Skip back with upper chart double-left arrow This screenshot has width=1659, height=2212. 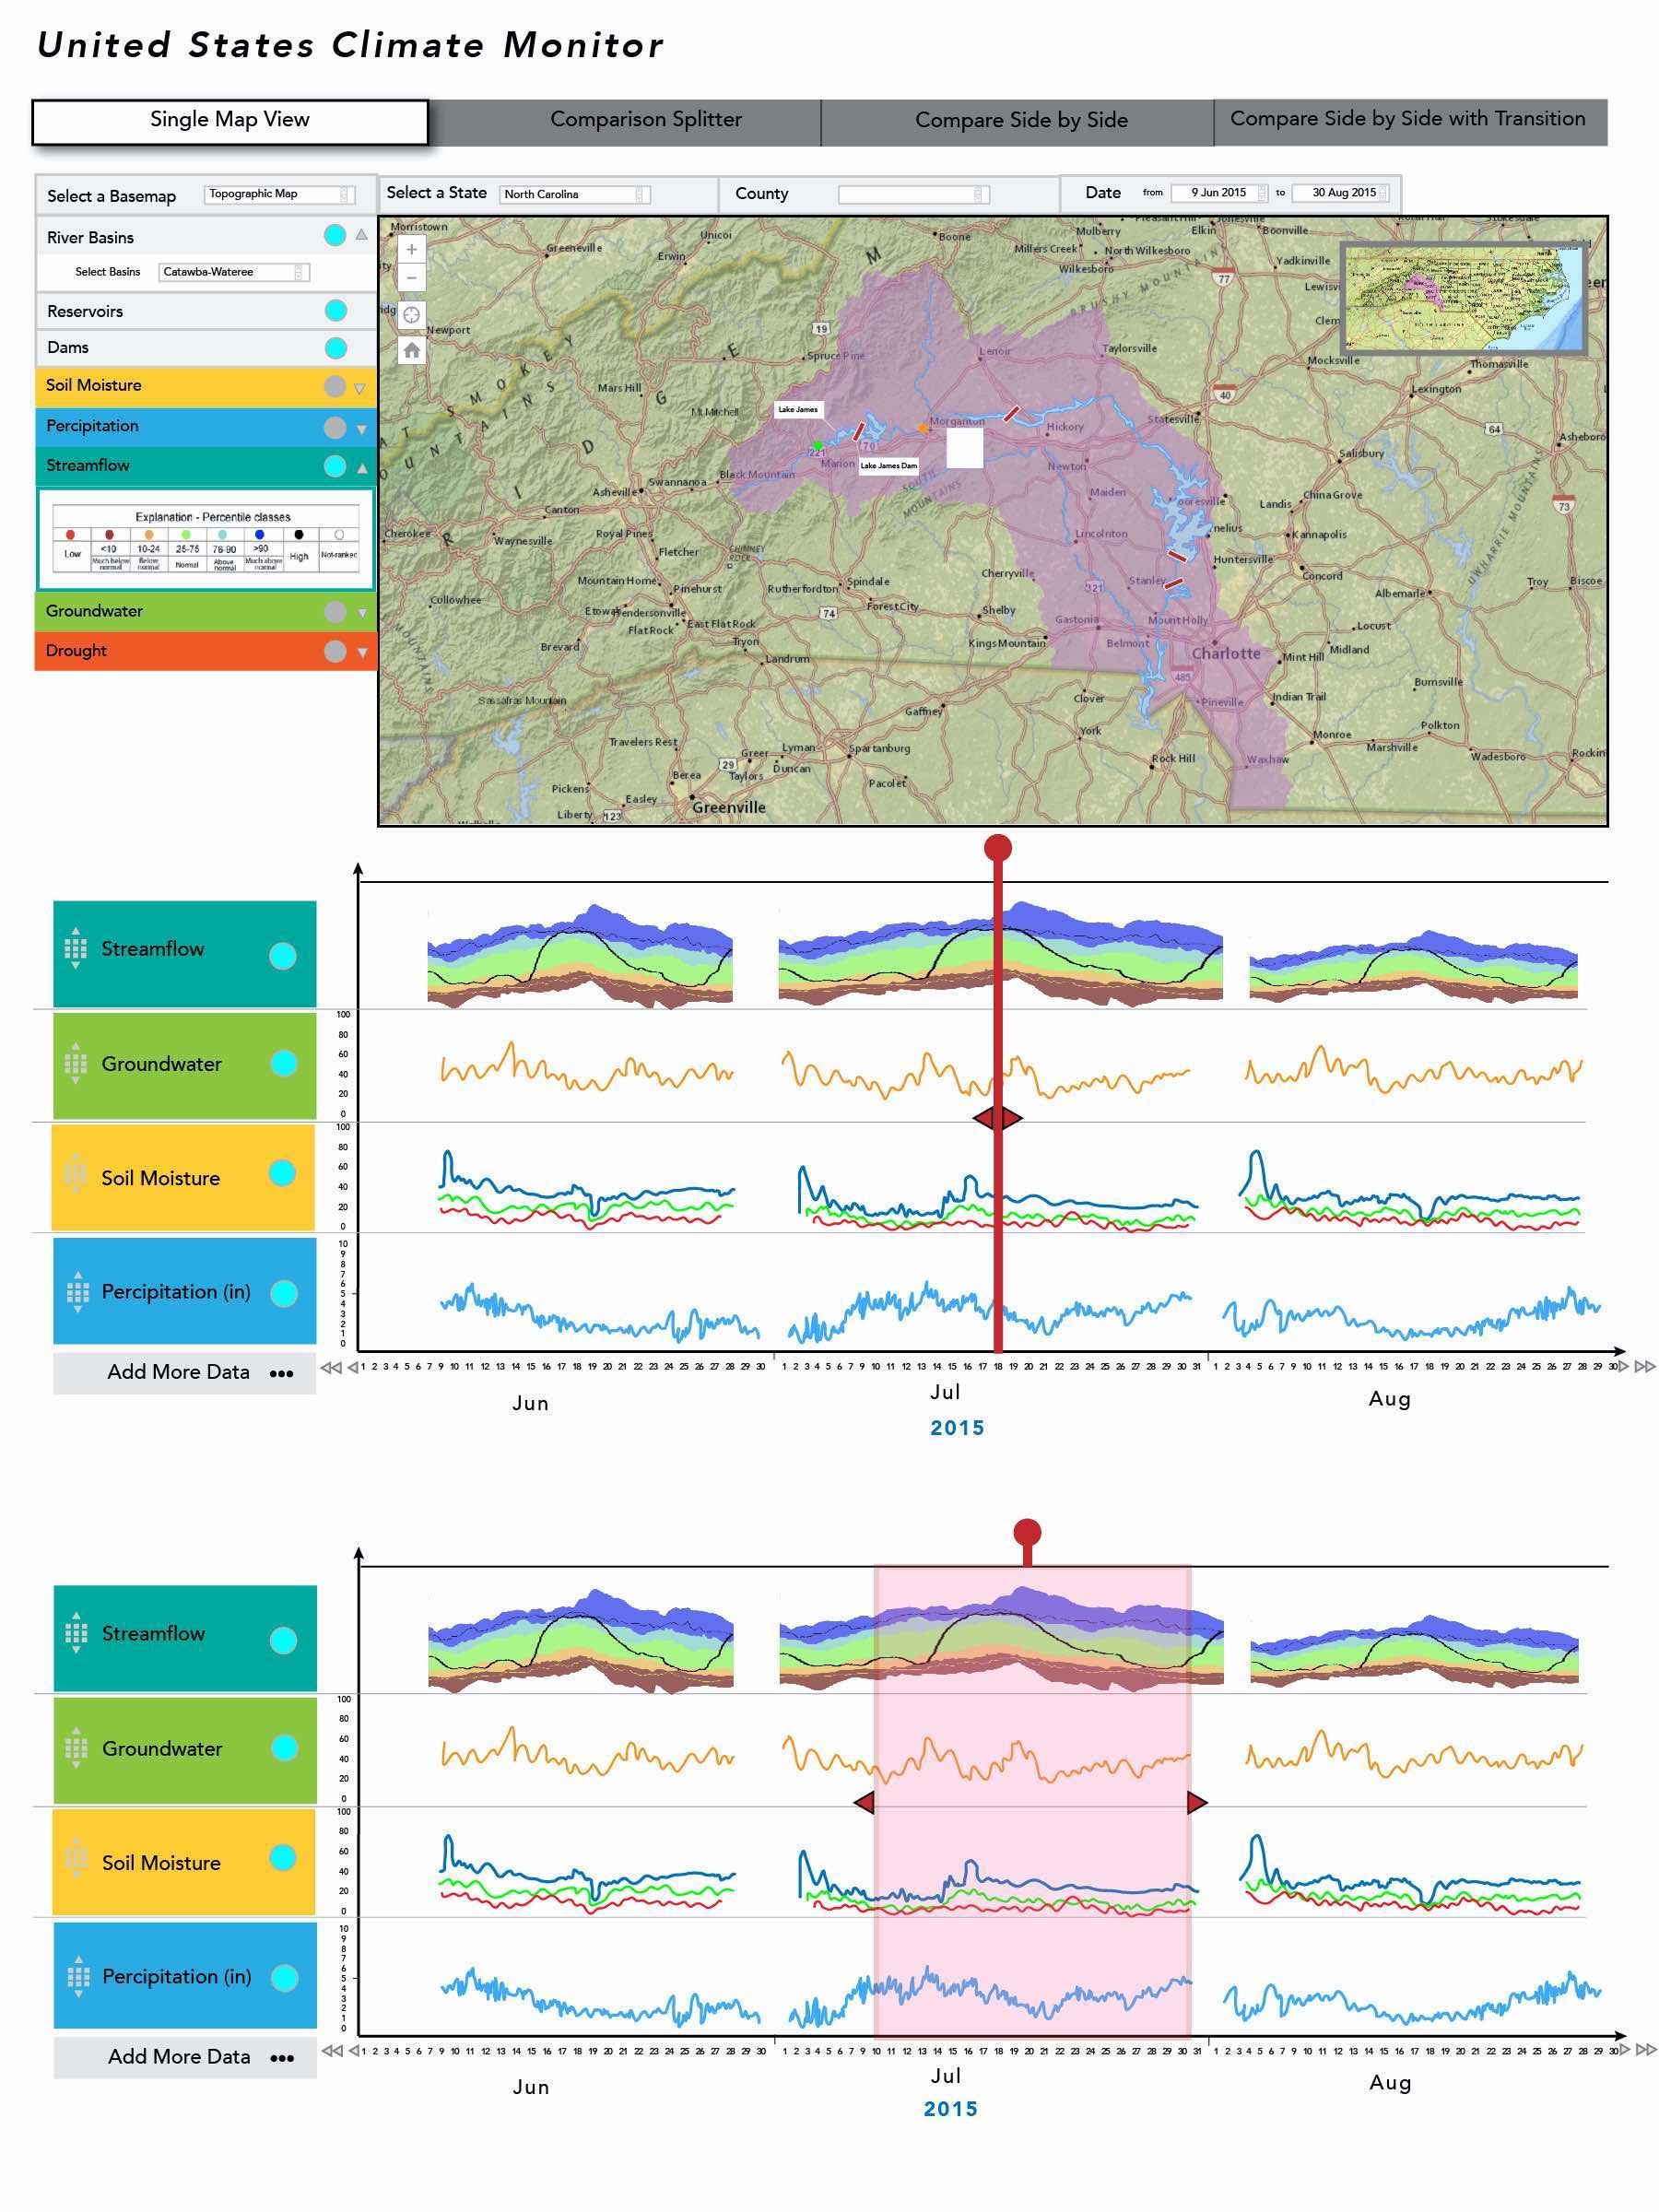click(x=331, y=1367)
